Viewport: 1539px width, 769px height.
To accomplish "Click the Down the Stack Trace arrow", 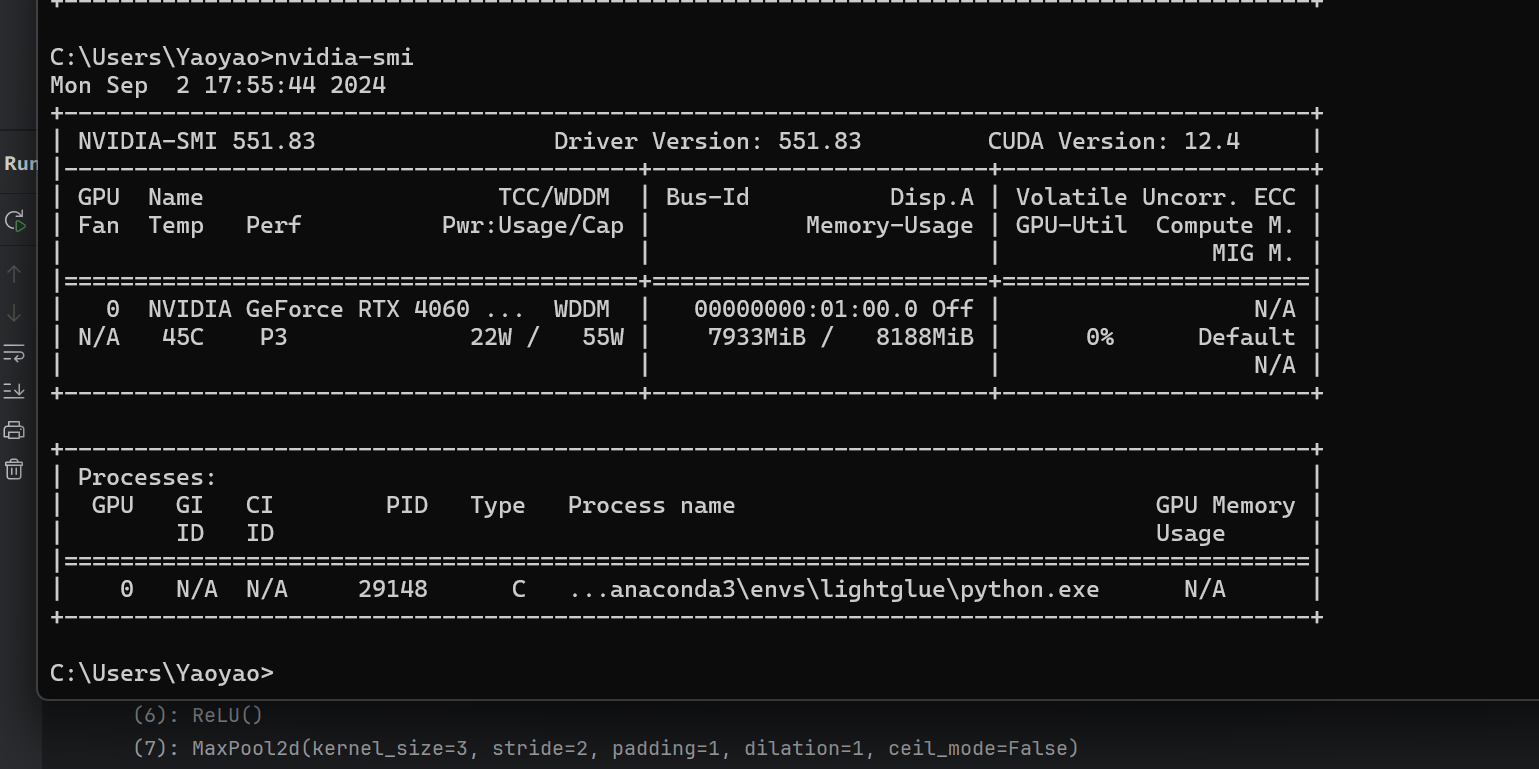I will [x=14, y=313].
